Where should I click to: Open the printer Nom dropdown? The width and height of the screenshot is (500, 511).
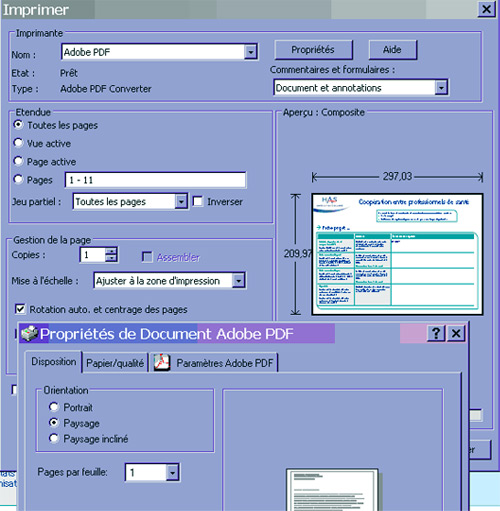251,52
